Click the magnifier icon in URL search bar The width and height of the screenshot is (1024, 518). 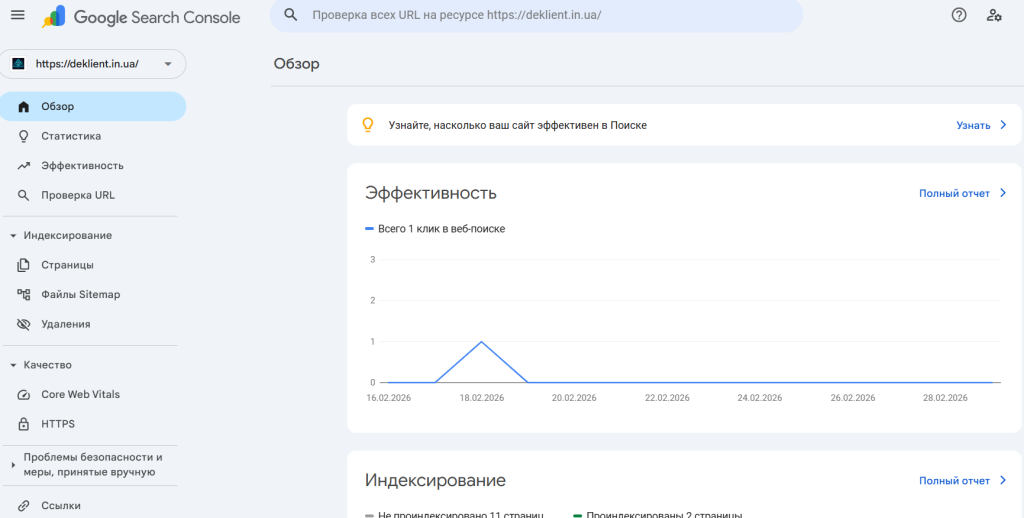(x=291, y=15)
